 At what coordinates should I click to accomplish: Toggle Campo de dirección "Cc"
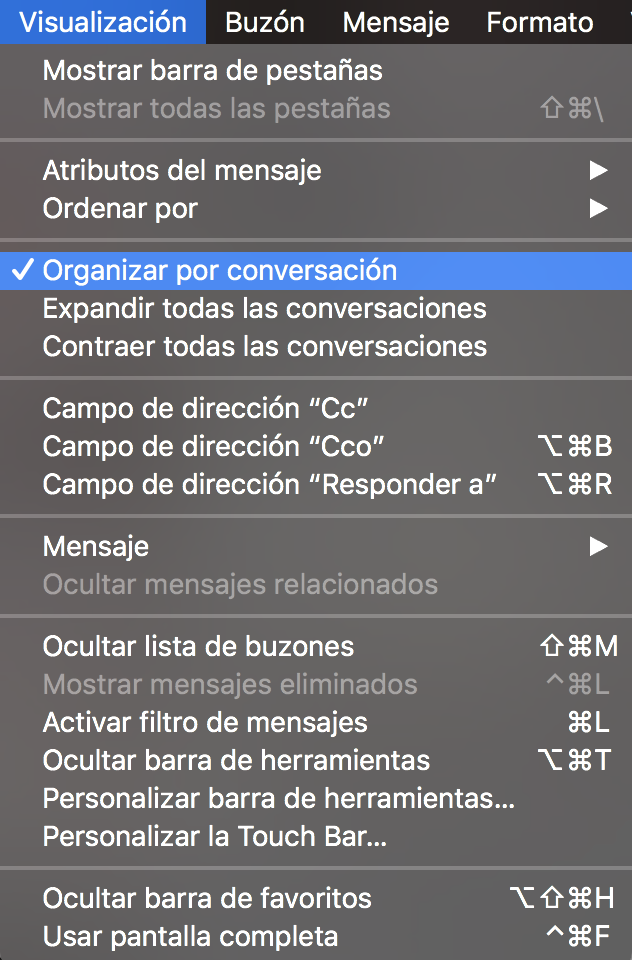tap(199, 409)
